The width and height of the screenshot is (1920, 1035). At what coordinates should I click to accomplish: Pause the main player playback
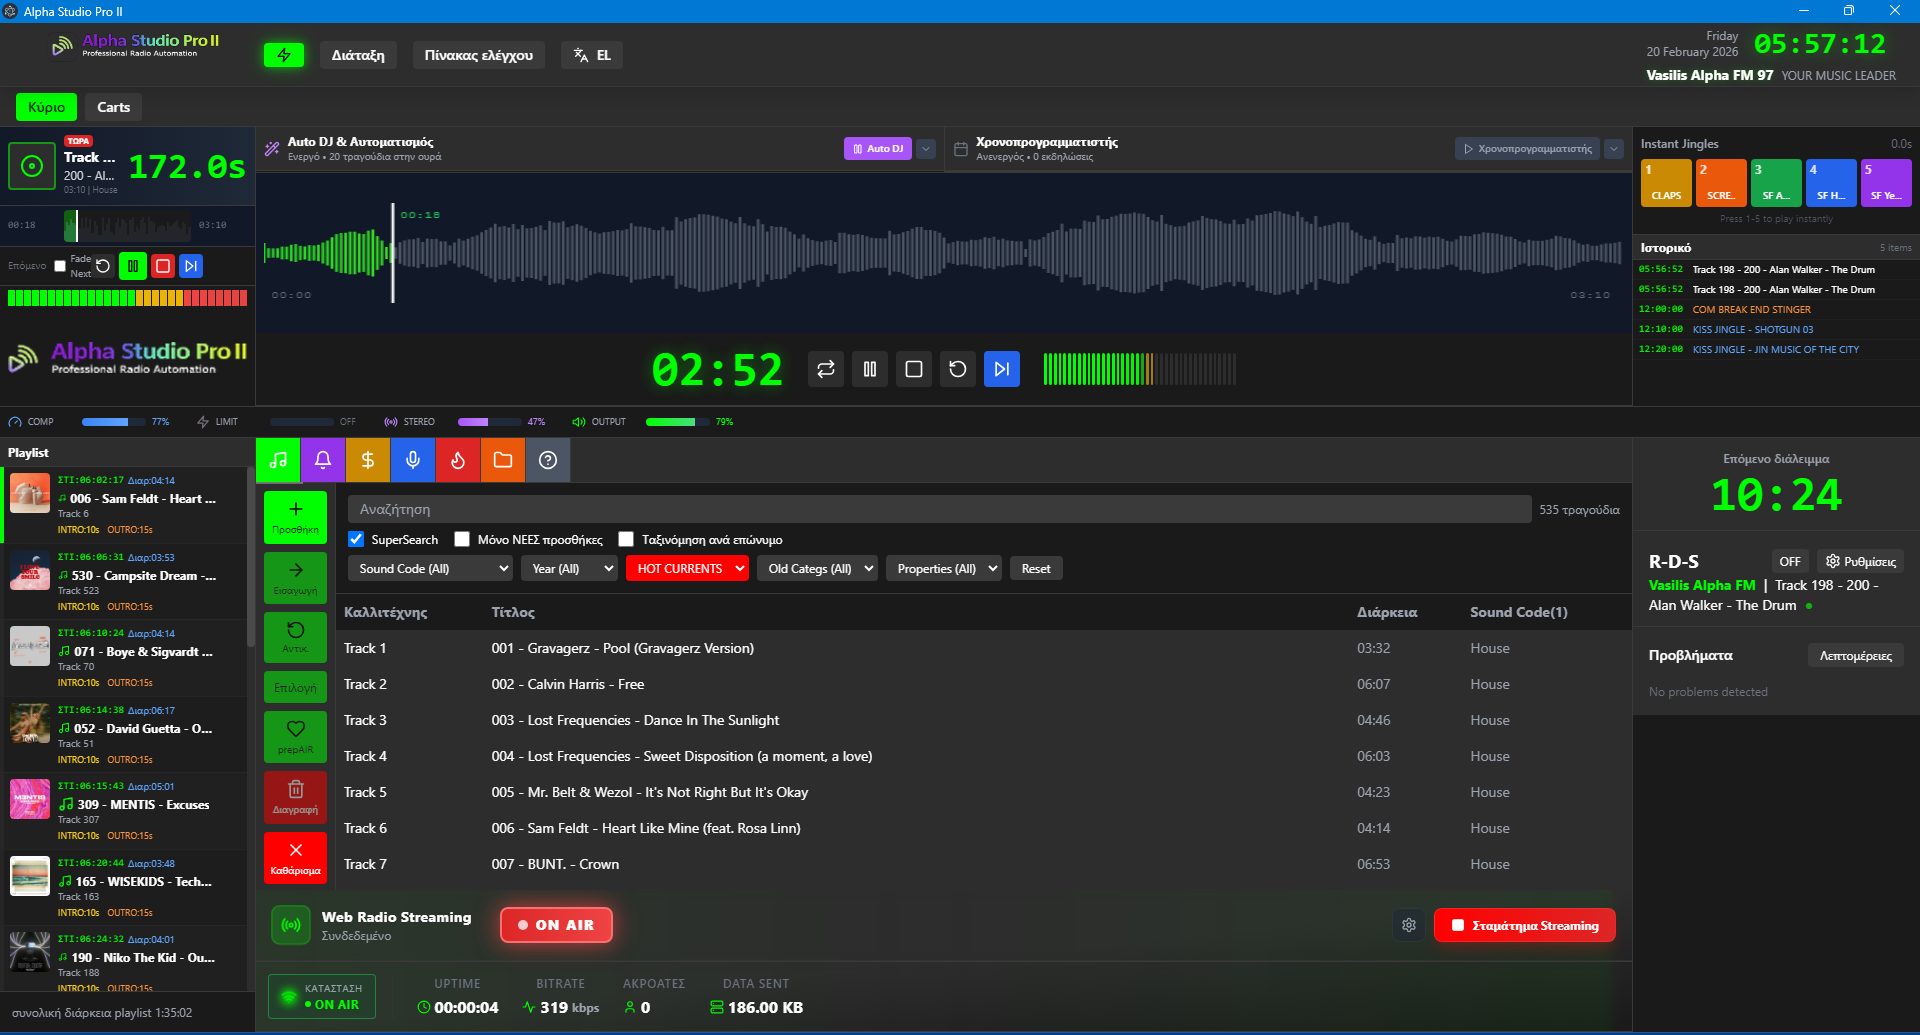point(870,369)
